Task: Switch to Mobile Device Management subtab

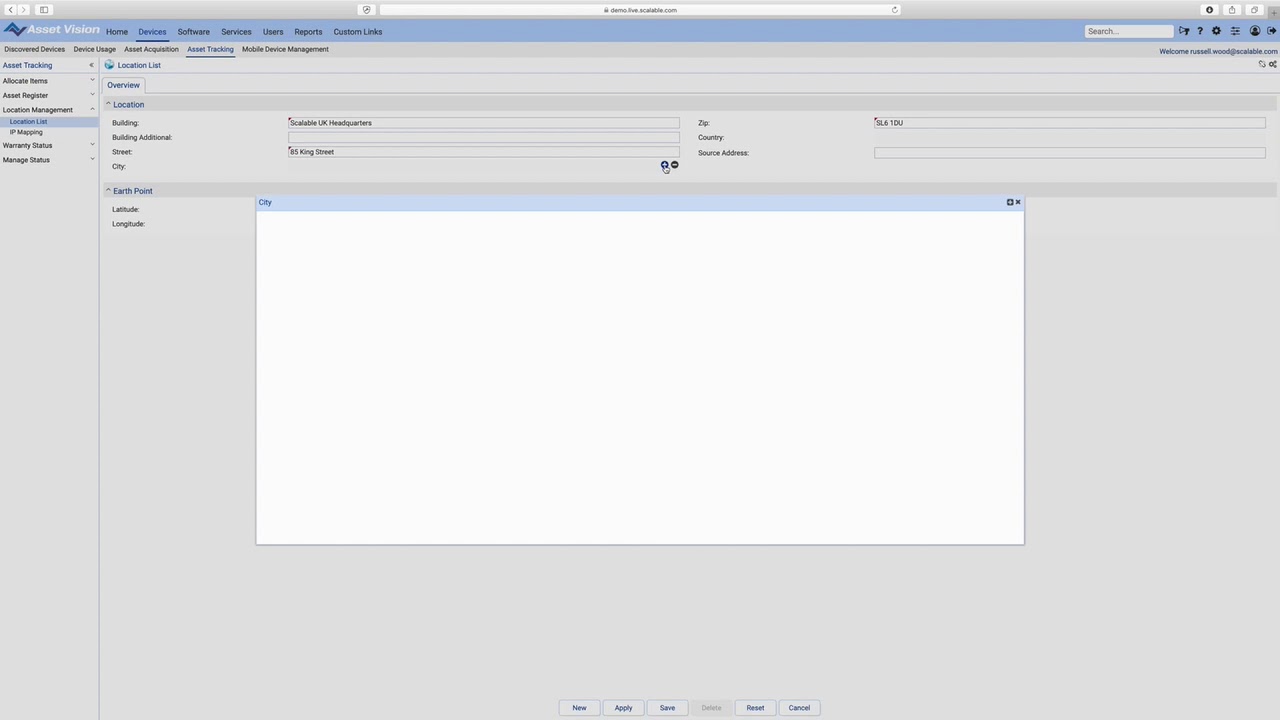Action: pyautogui.click(x=285, y=49)
